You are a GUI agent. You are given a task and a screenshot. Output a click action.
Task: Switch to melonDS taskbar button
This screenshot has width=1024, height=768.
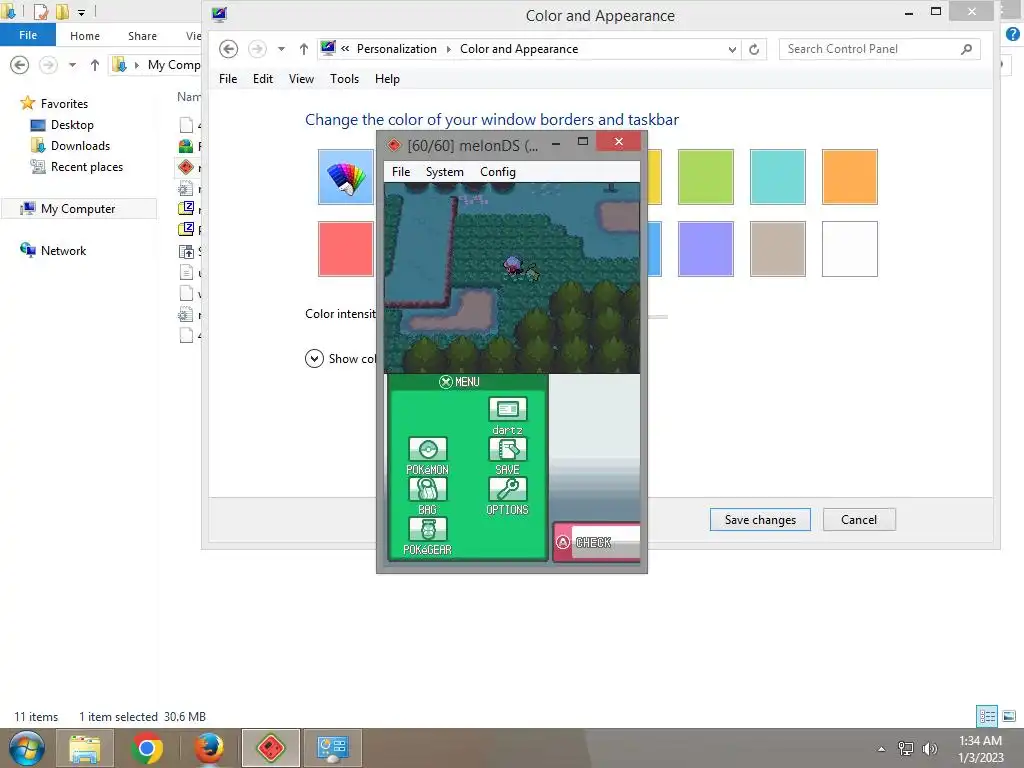point(270,748)
